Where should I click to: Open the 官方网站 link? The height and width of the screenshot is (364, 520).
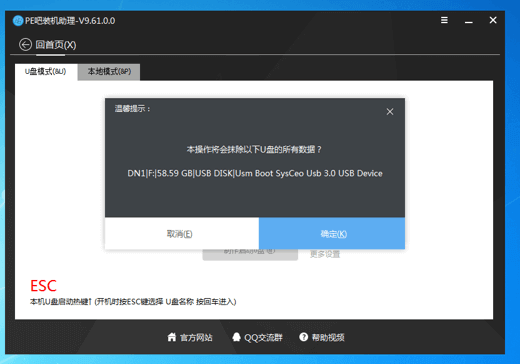coord(196,337)
